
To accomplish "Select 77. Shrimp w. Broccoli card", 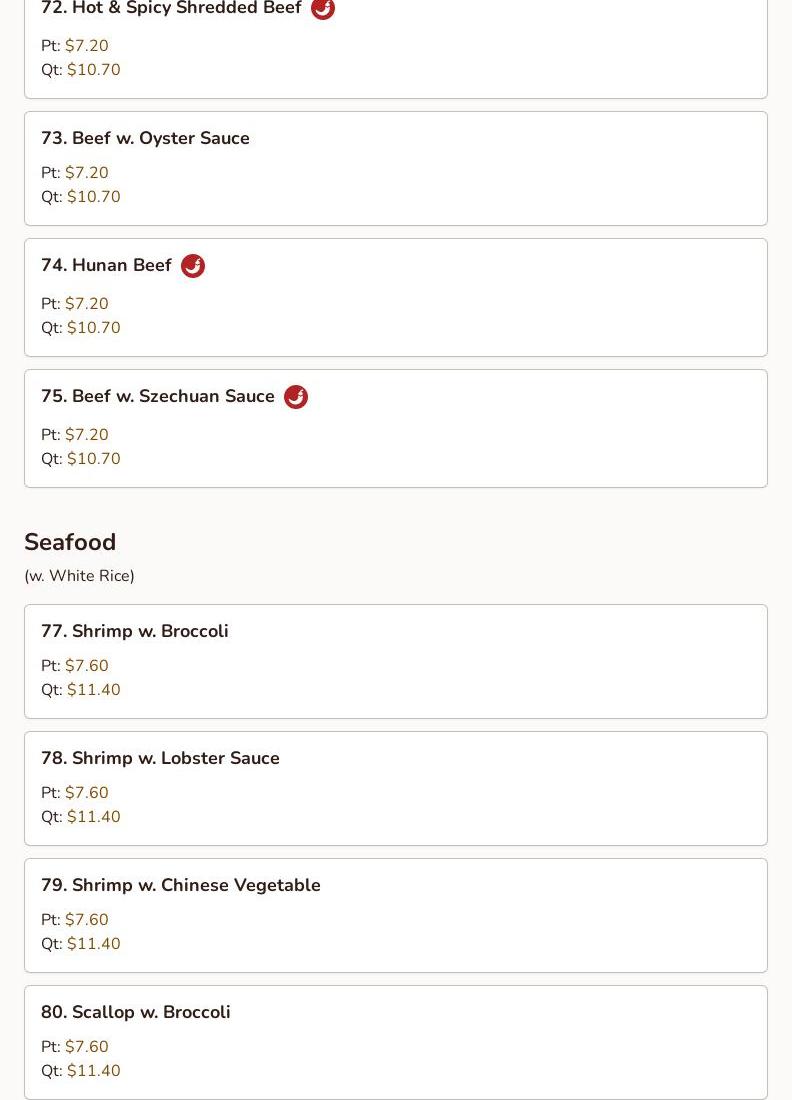I will (x=396, y=662).
